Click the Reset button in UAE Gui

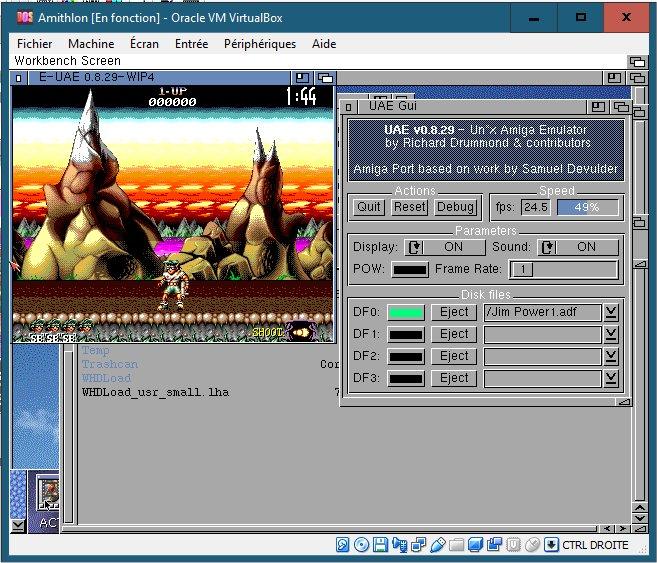click(409, 207)
